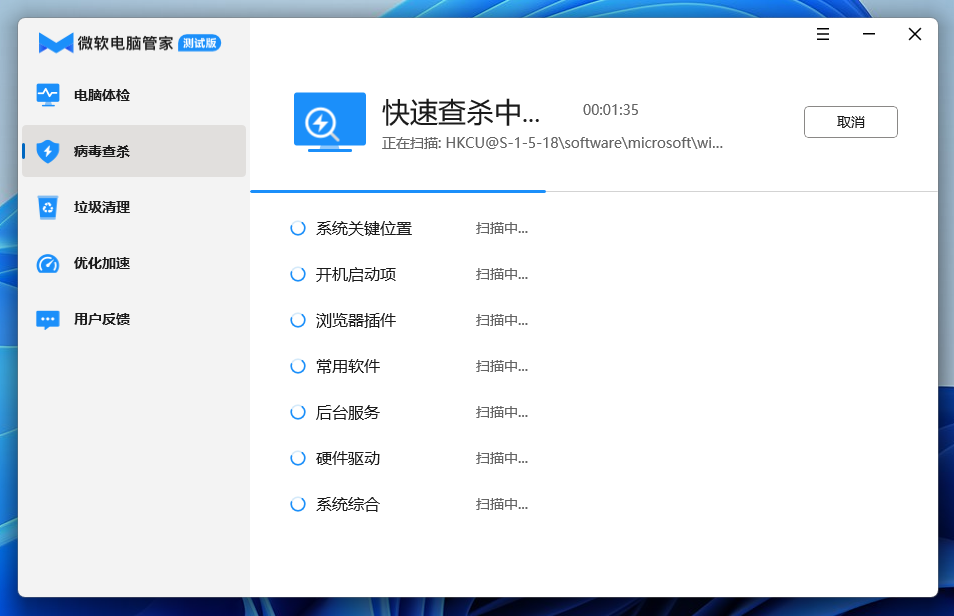Click the spinner beside 系统关键位置
The image size is (954, 616).
click(298, 228)
